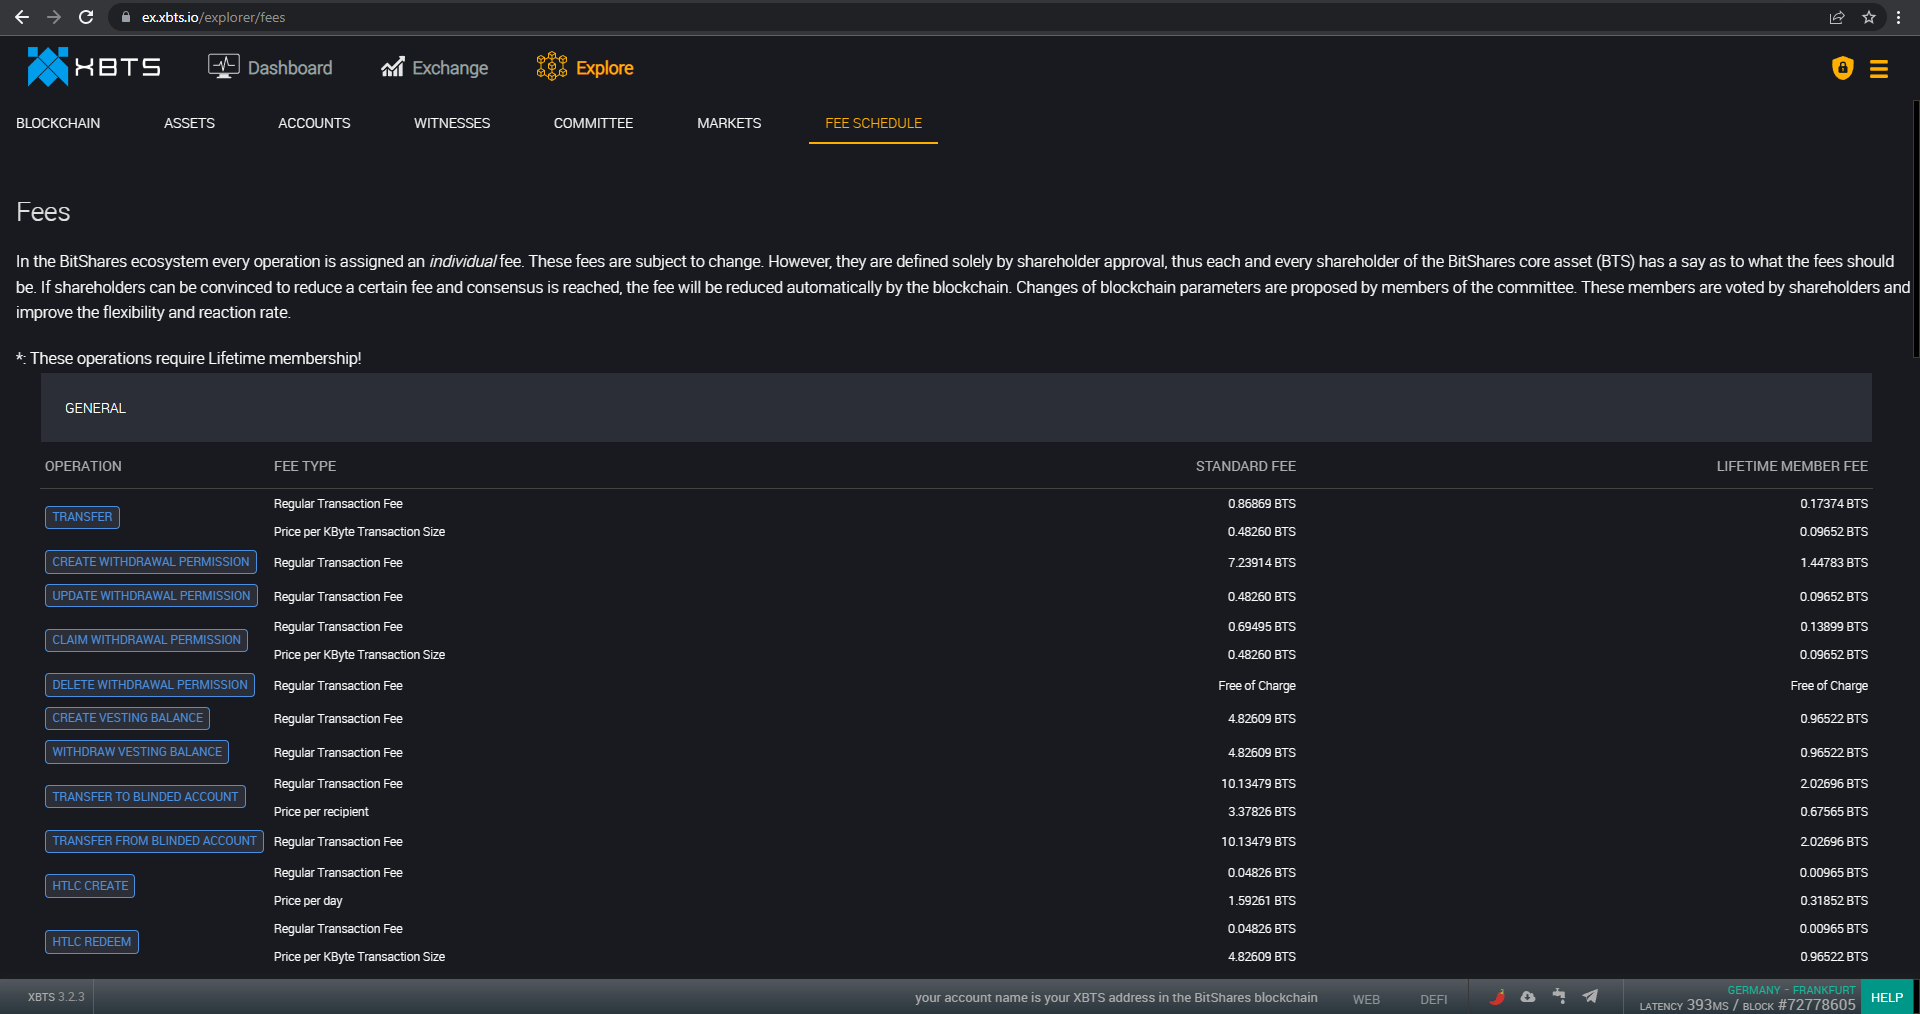Click the HTLC CREATE tag
This screenshot has width=1920, height=1014.
[90, 886]
